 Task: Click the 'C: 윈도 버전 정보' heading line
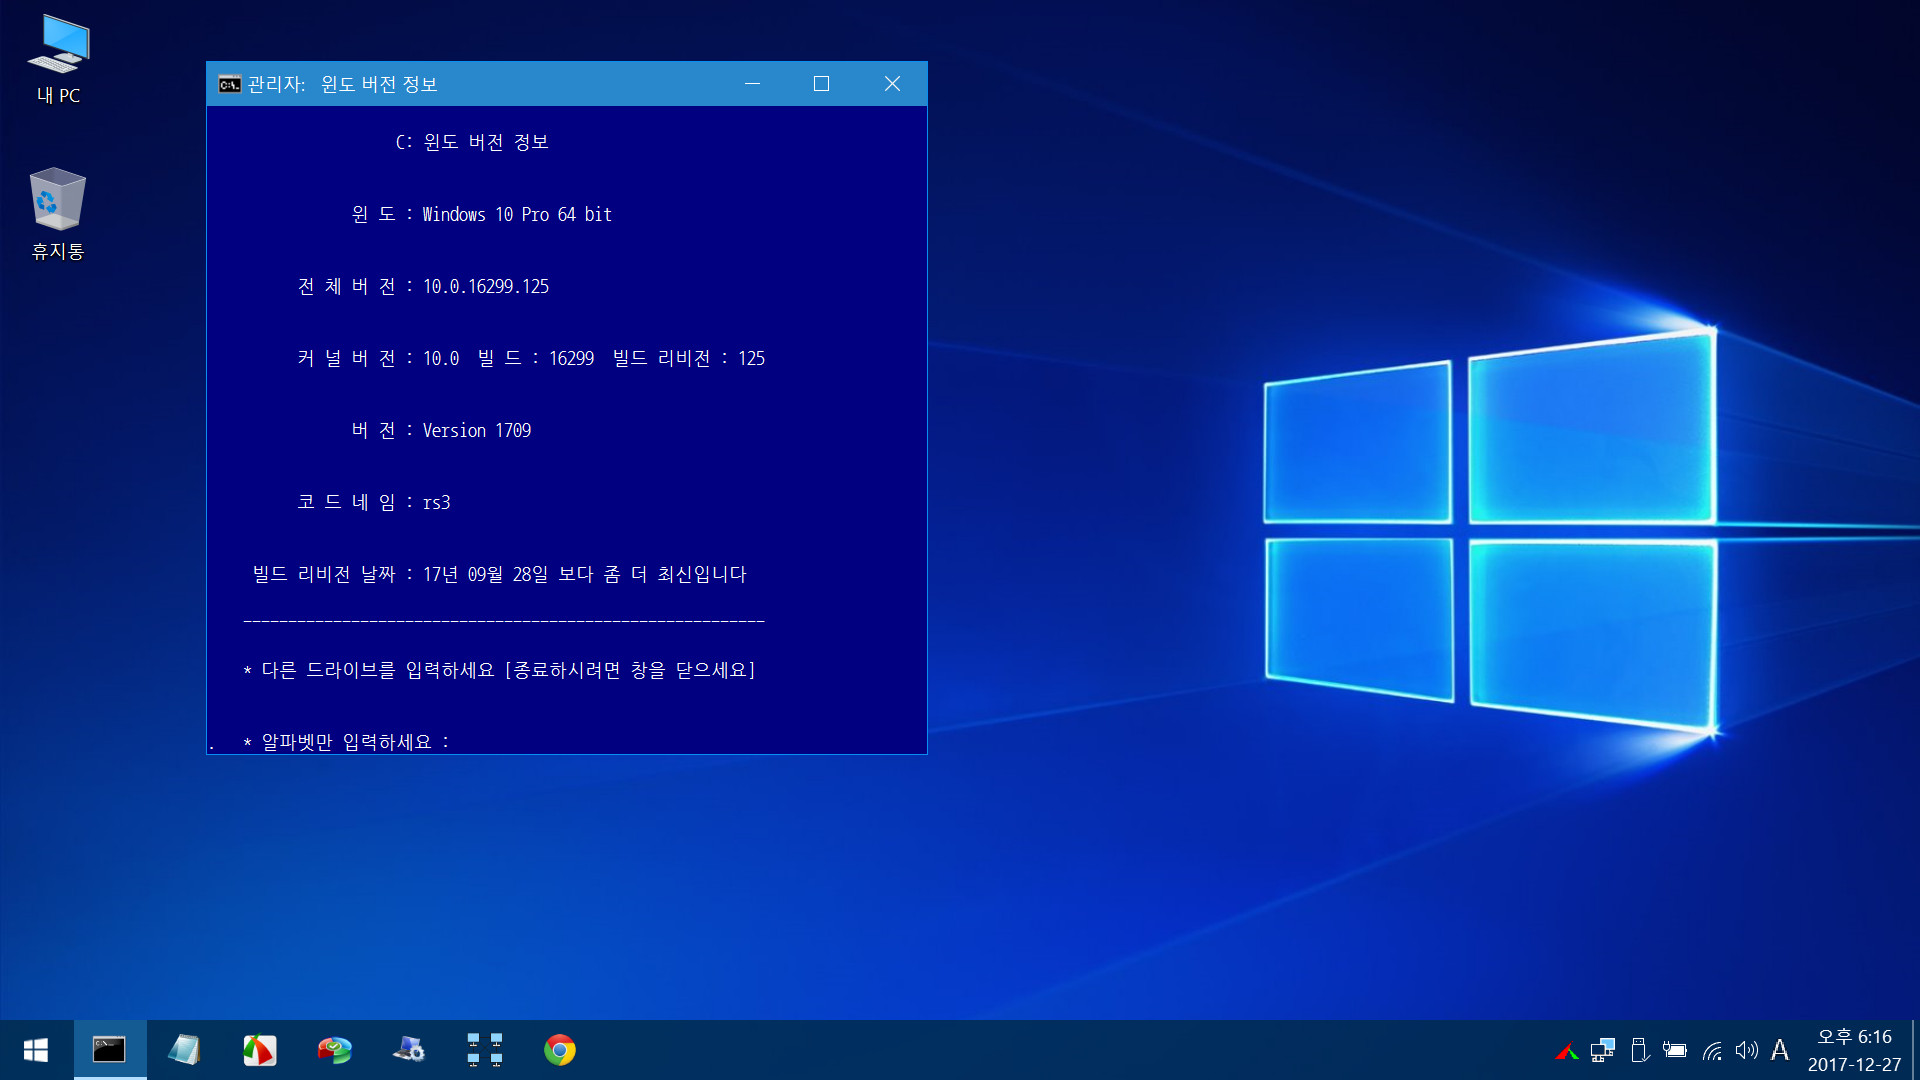(x=472, y=142)
